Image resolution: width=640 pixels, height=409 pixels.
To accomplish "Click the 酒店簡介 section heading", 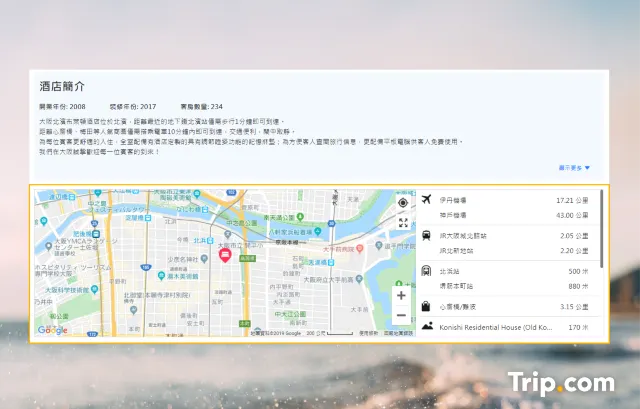I will 62,87.
